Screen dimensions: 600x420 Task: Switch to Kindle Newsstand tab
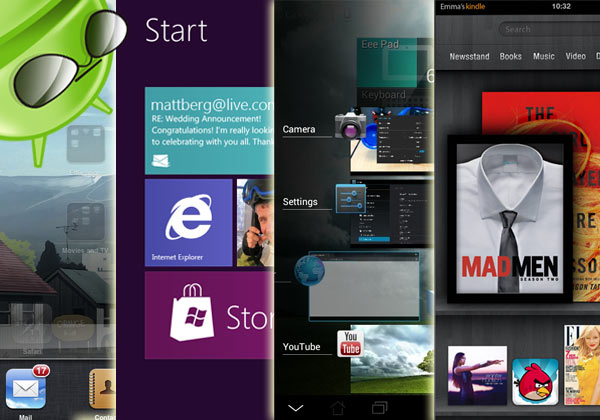[470, 57]
